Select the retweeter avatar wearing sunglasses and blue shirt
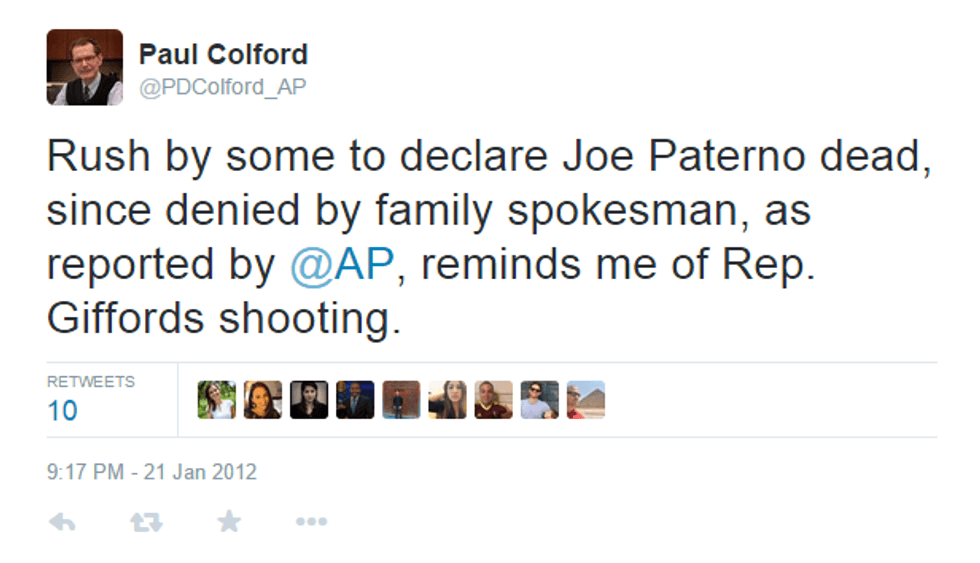 [x=539, y=400]
